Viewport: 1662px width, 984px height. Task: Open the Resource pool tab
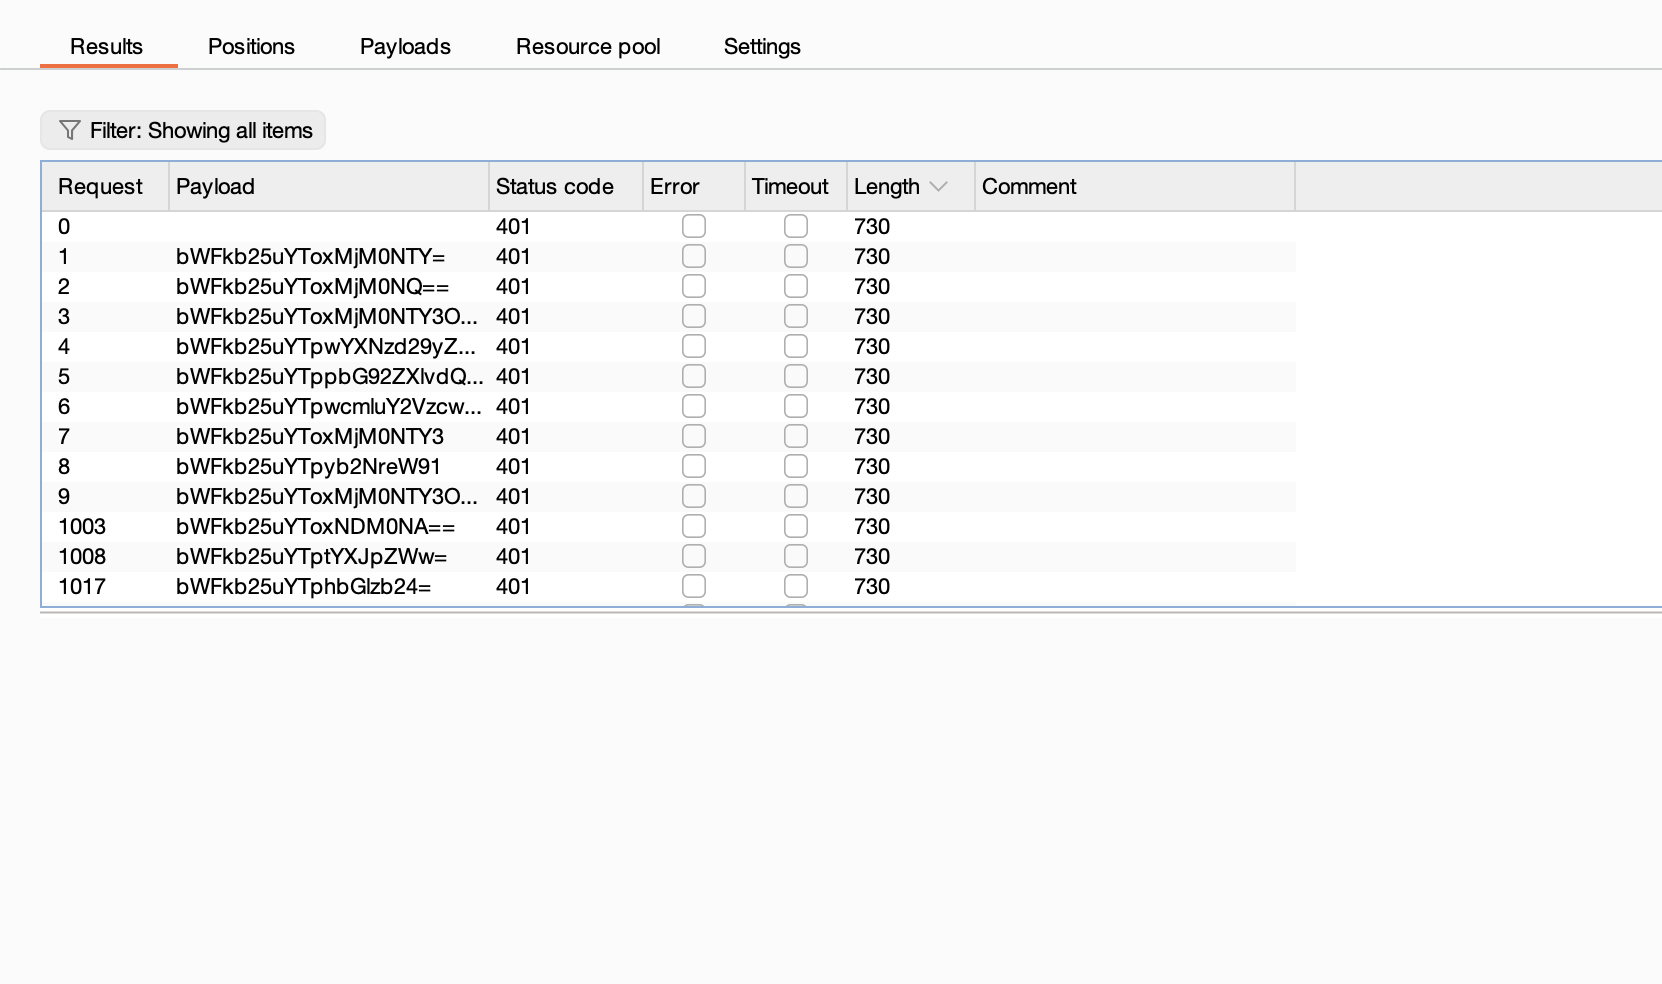pyautogui.click(x=588, y=46)
